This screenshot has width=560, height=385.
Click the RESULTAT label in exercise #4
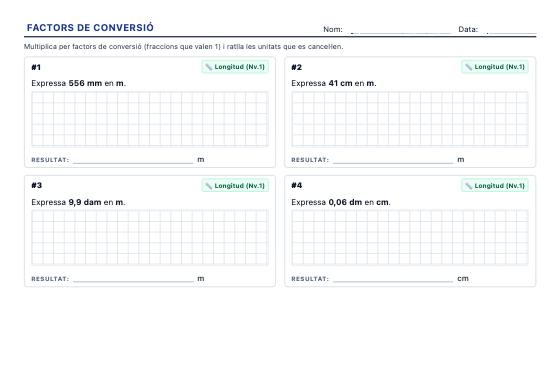pyautogui.click(x=310, y=279)
